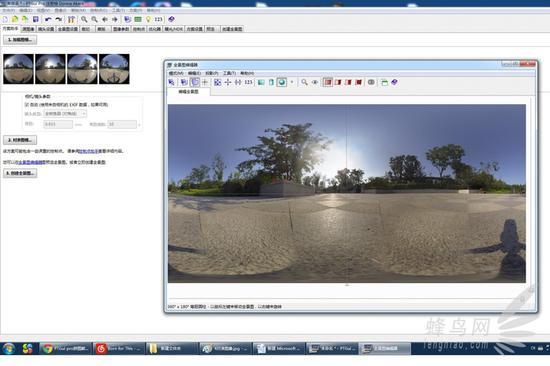Open 工具 Tools menu in panorama editor

[229, 73]
